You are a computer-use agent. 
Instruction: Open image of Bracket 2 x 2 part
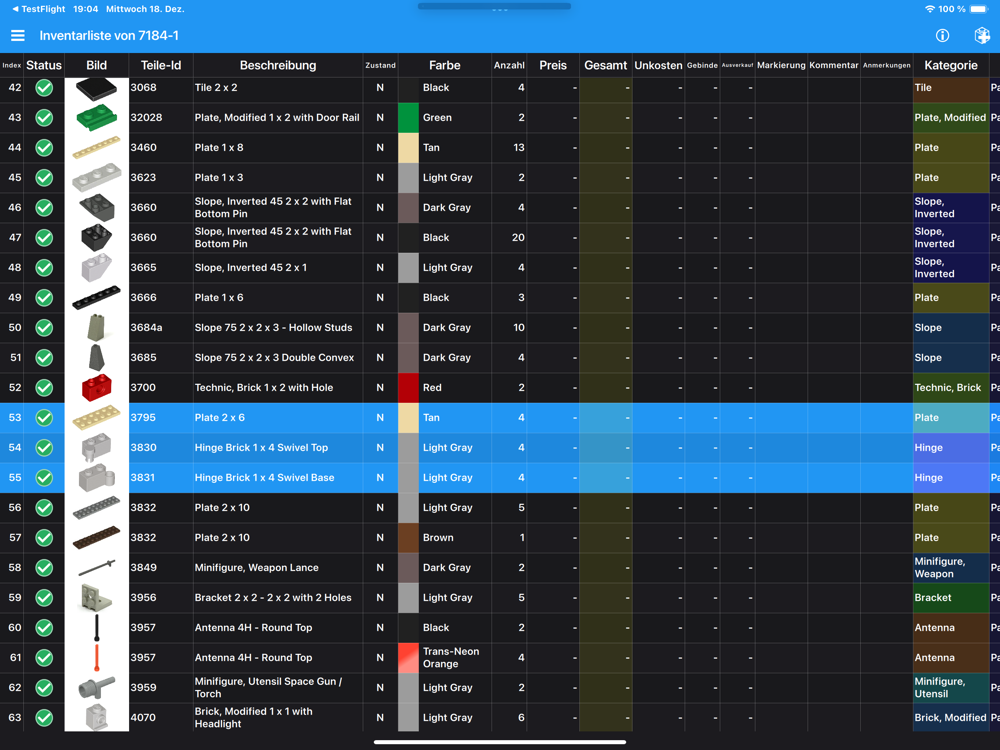96,598
